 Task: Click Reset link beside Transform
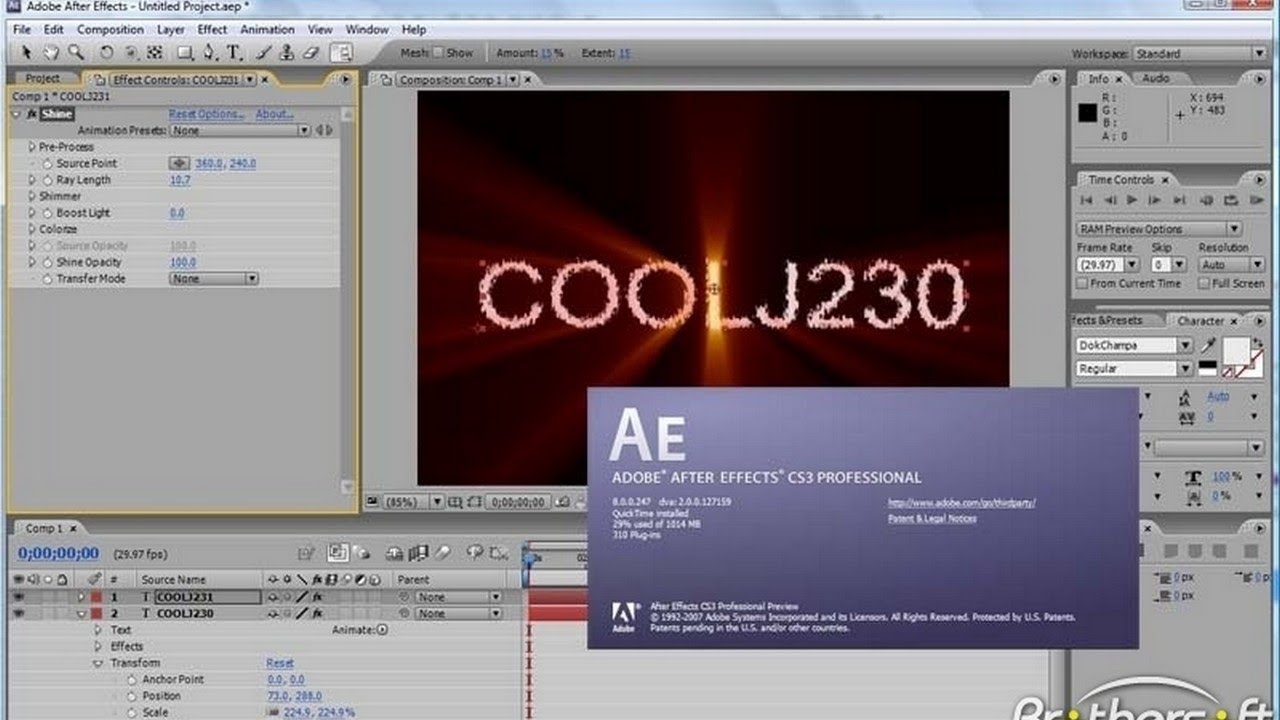(280, 663)
